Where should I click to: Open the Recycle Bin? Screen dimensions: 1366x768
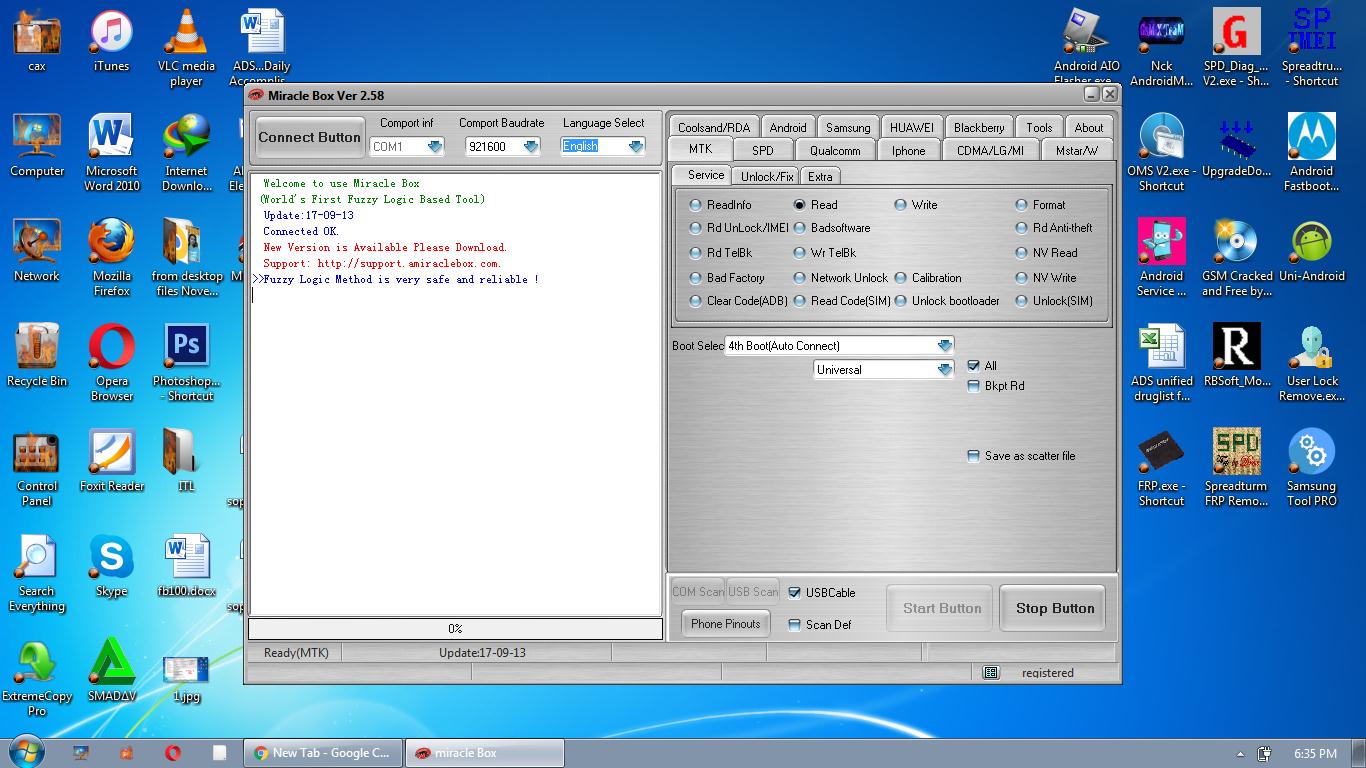[37, 356]
